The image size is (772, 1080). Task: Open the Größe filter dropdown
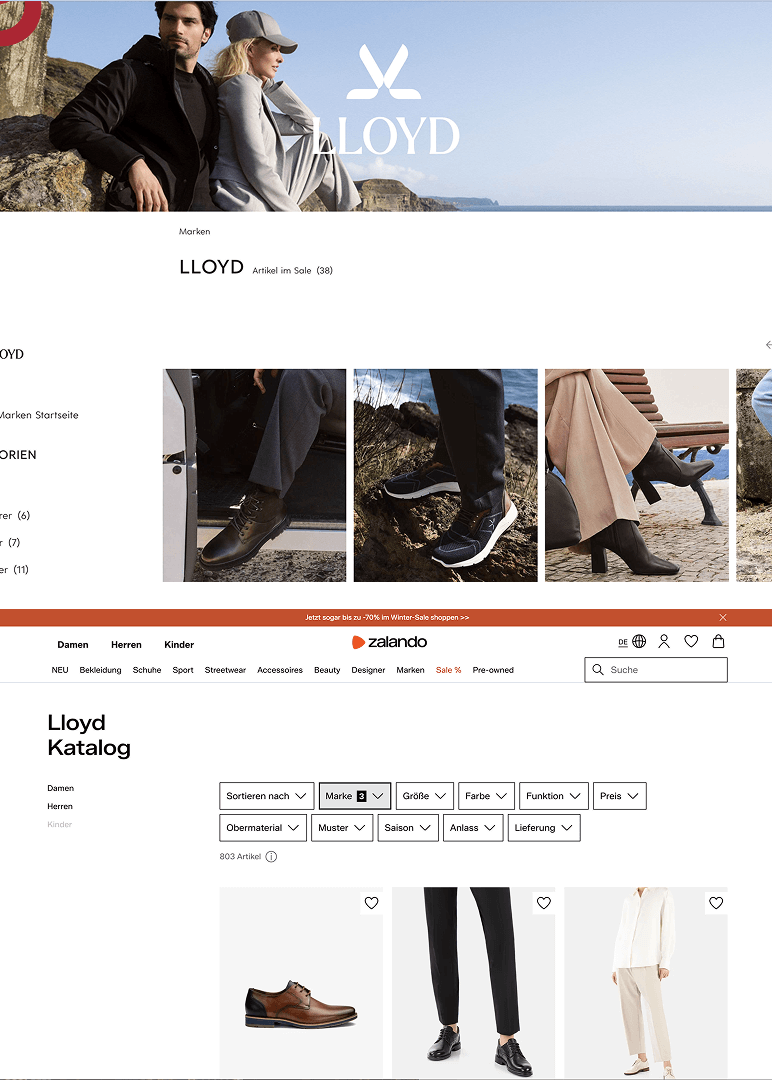pos(424,796)
